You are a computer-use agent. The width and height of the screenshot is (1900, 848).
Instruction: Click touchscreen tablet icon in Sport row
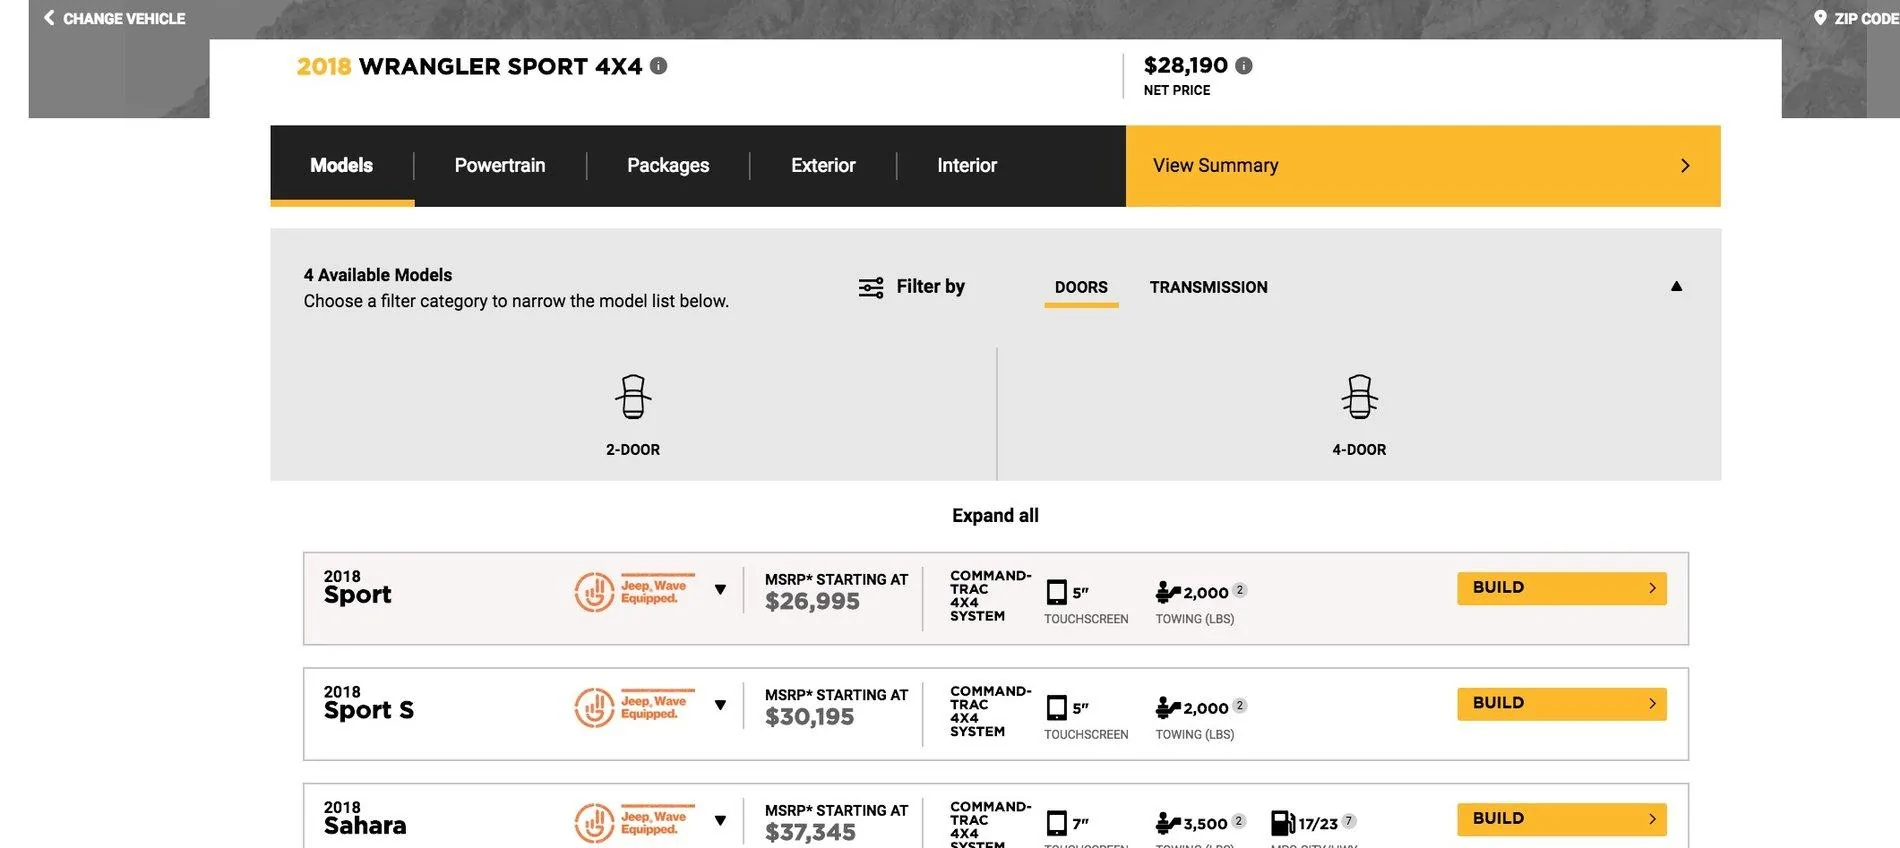(1056, 592)
